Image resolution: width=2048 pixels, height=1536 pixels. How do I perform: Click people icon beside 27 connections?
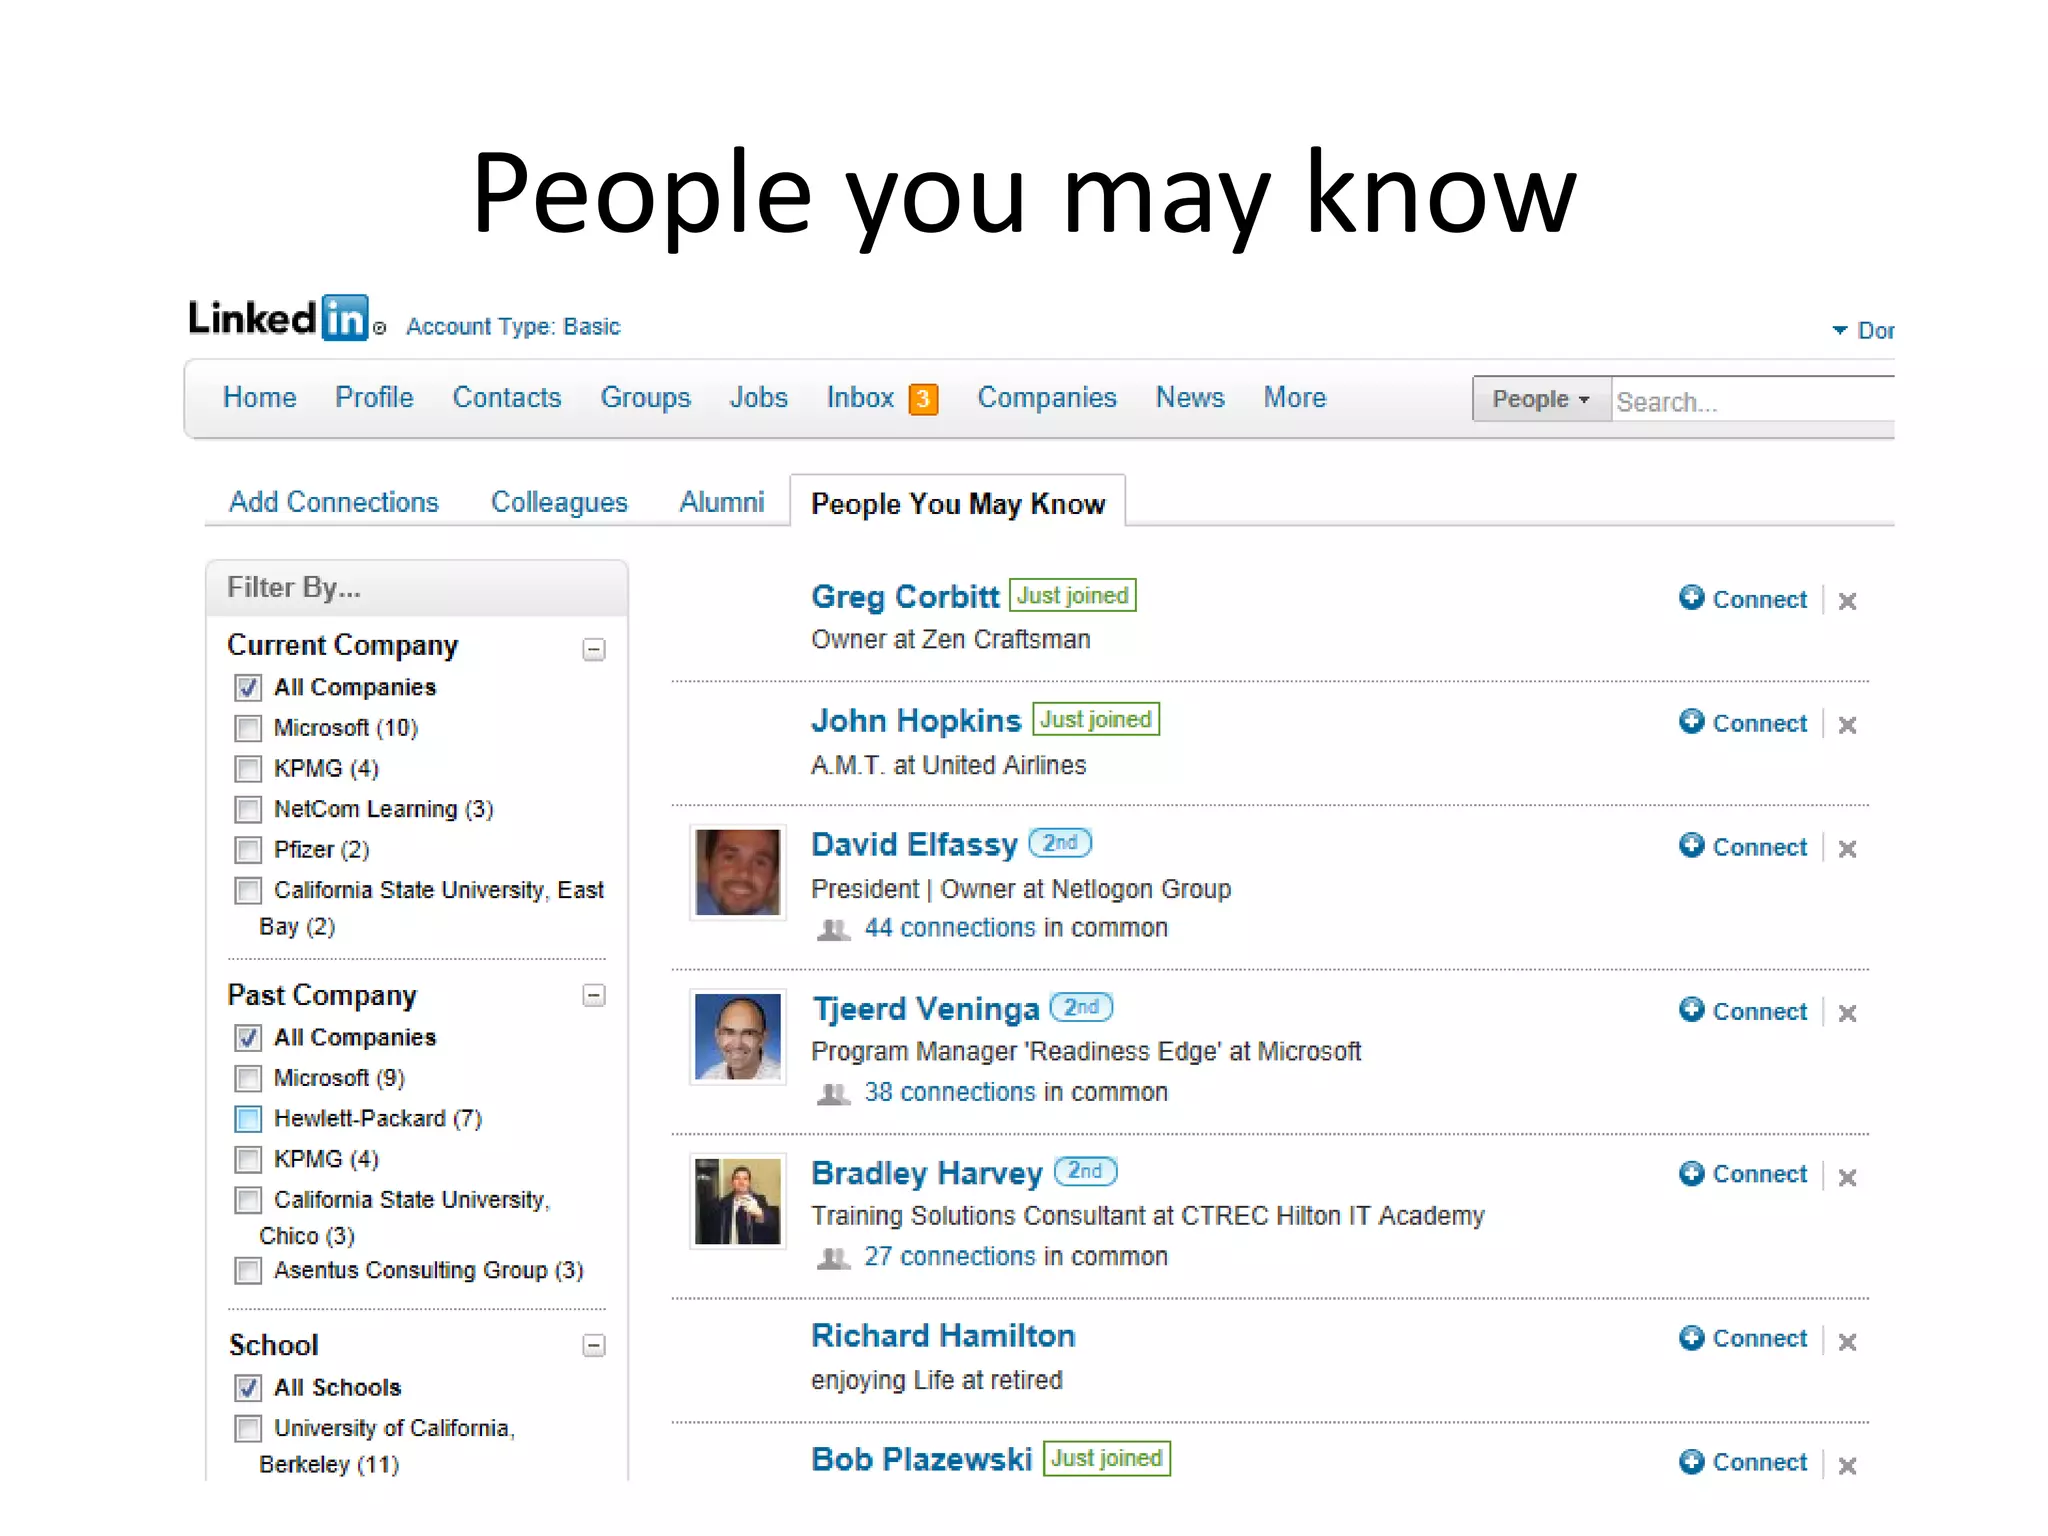(833, 1258)
